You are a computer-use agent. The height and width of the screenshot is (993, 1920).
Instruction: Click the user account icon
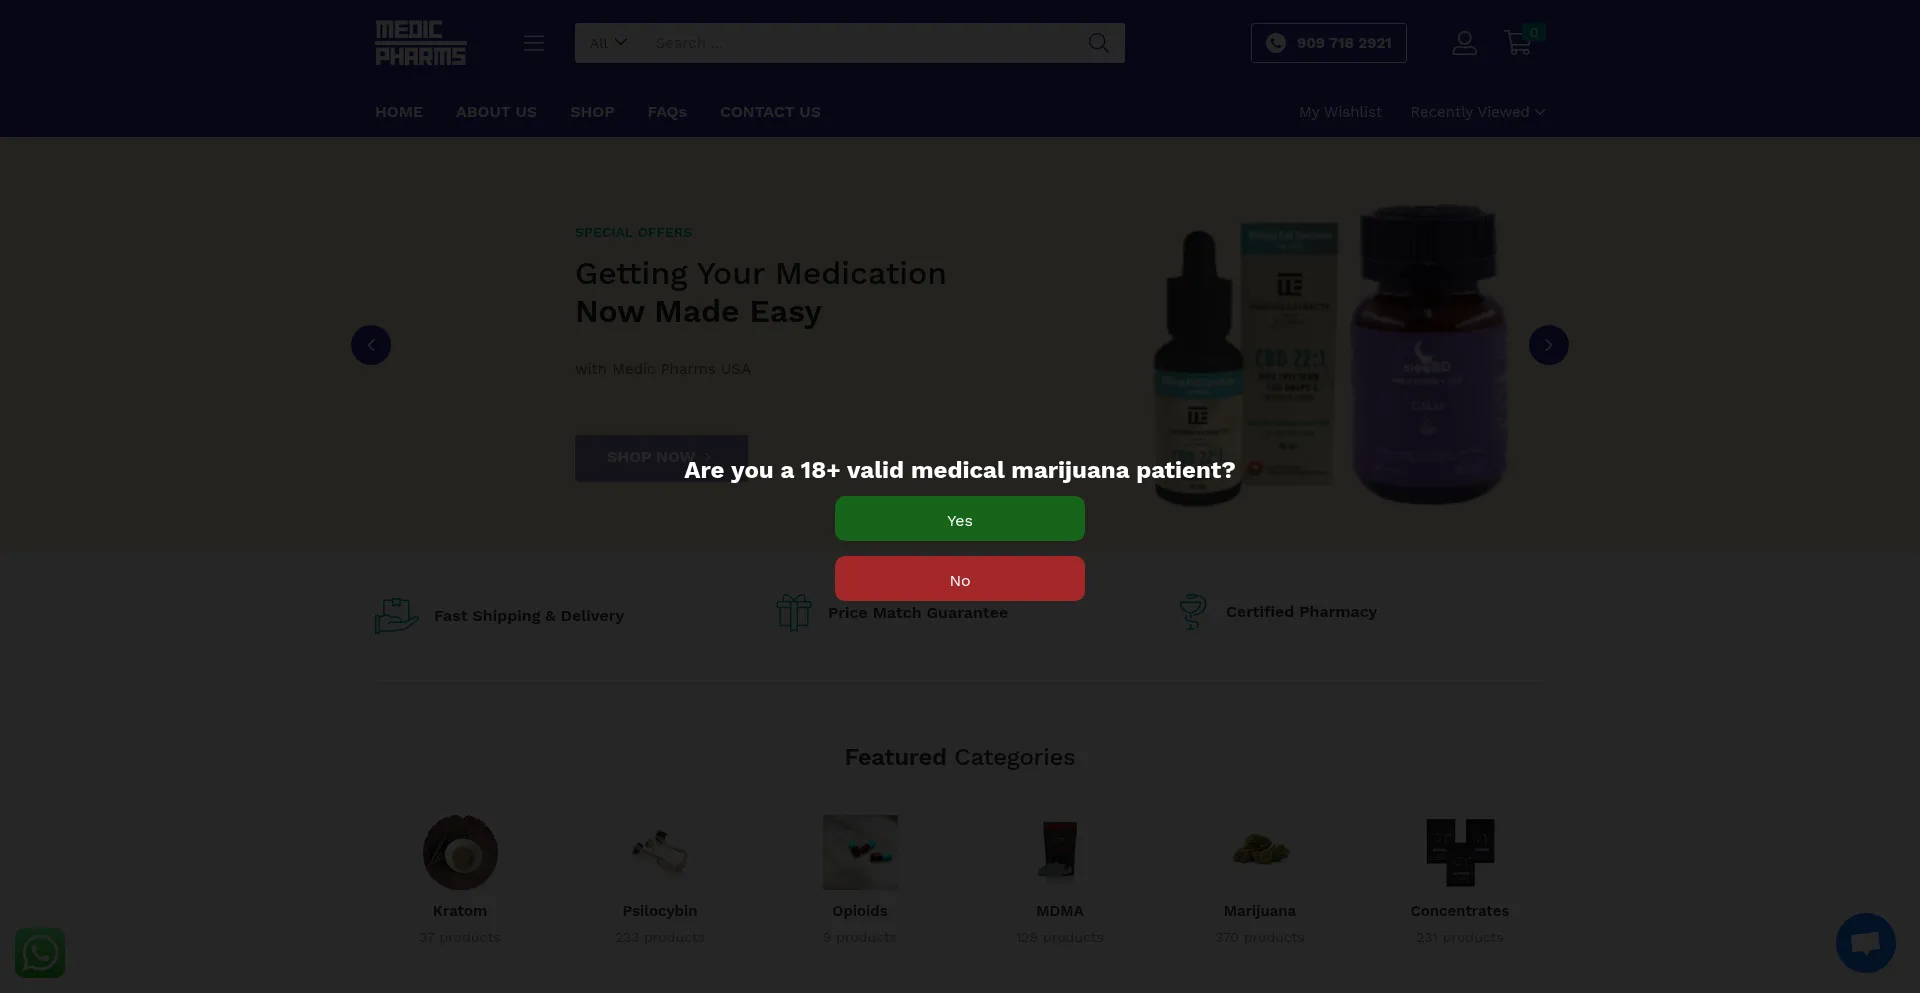tap(1464, 43)
